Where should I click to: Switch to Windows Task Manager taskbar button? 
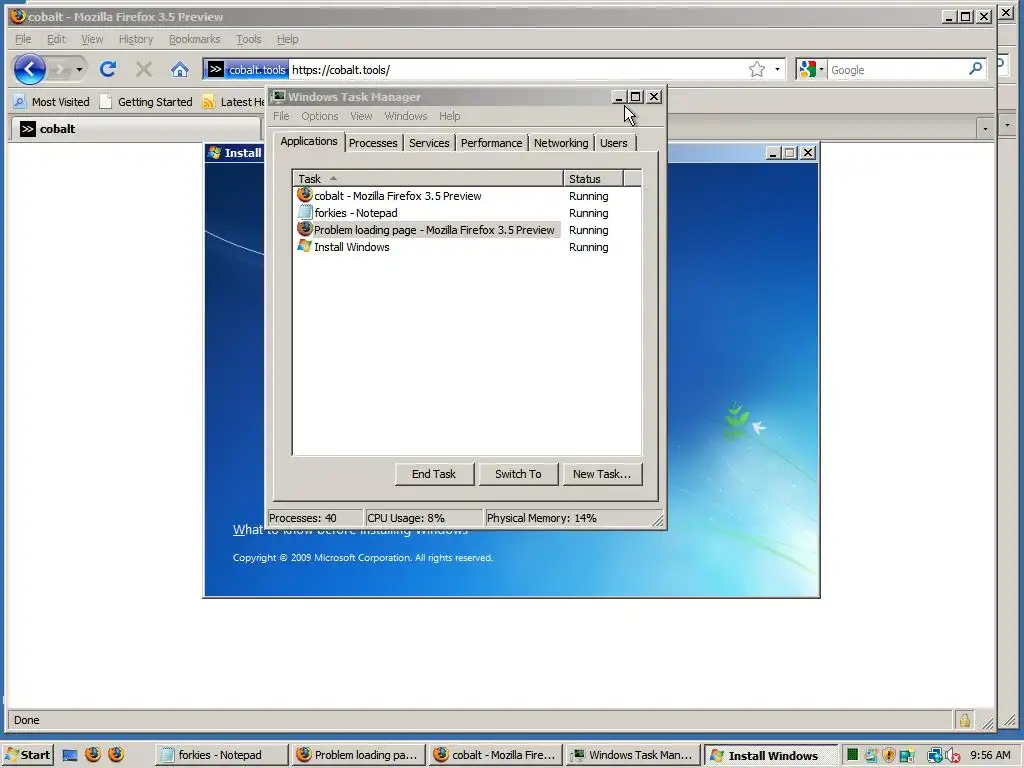[x=632, y=755]
